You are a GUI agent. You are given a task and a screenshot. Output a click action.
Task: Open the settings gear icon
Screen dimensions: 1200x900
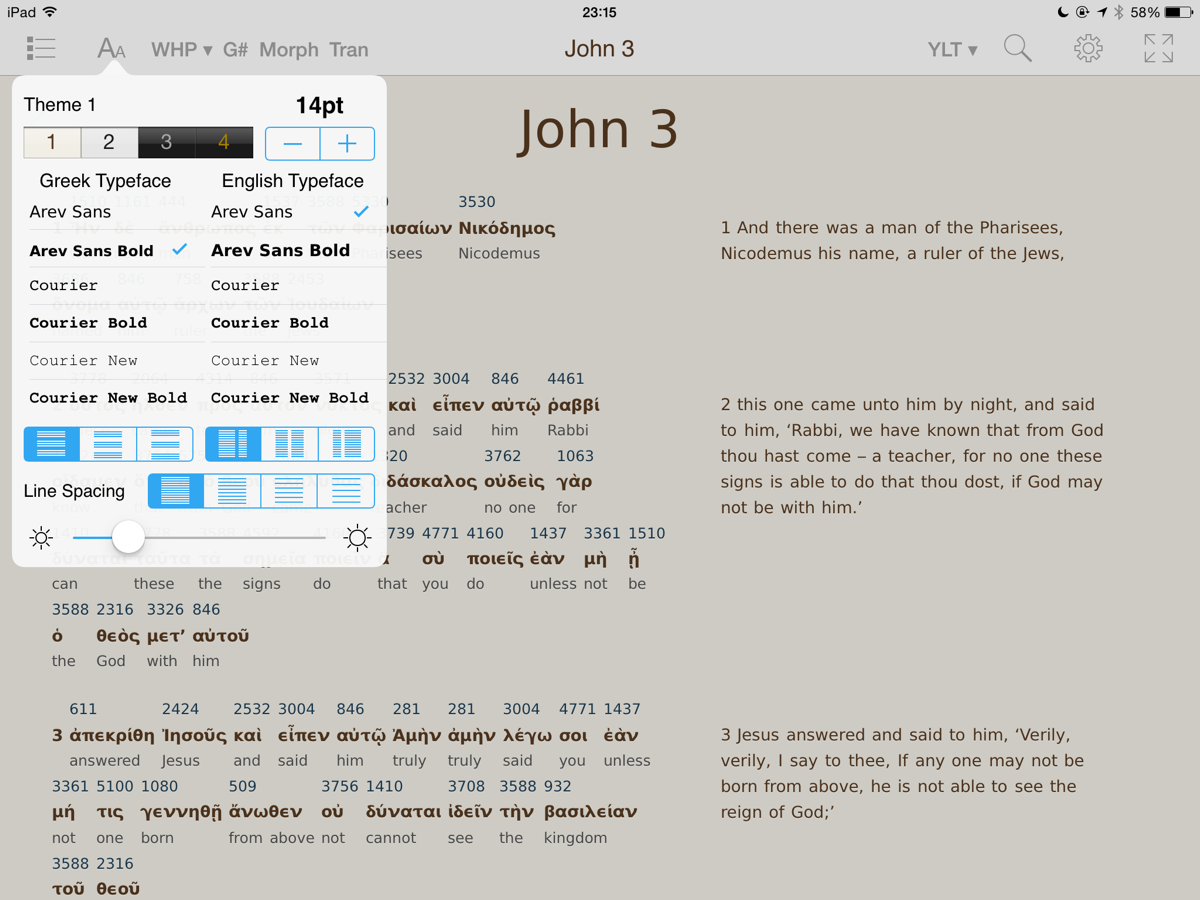[1088, 48]
